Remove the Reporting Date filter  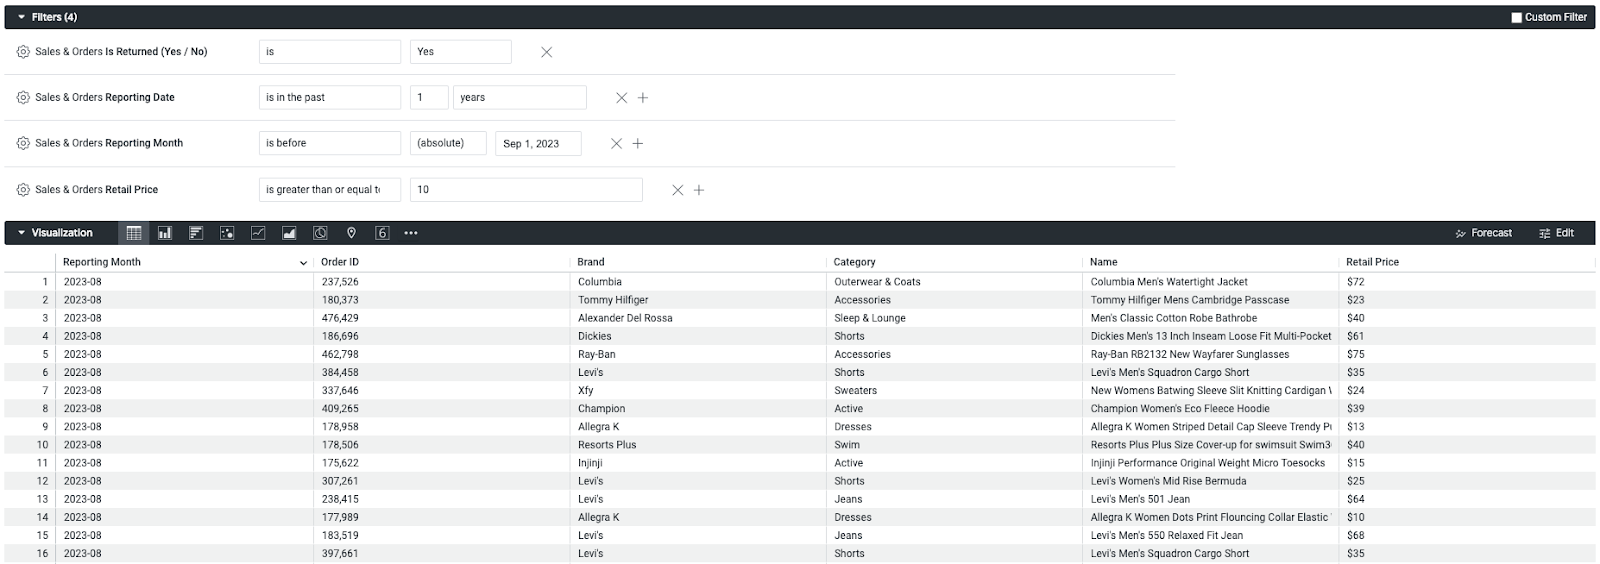pyautogui.click(x=621, y=98)
